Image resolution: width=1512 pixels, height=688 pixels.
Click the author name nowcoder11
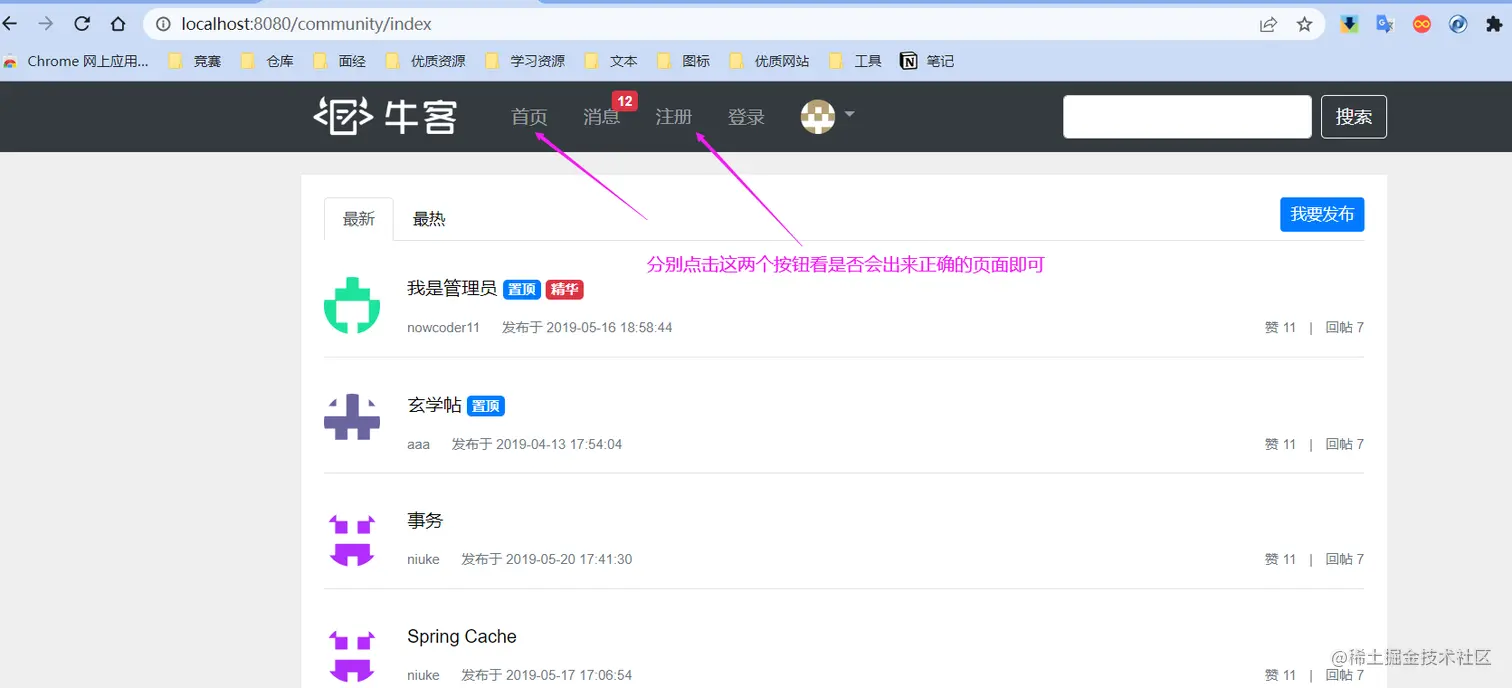point(444,328)
